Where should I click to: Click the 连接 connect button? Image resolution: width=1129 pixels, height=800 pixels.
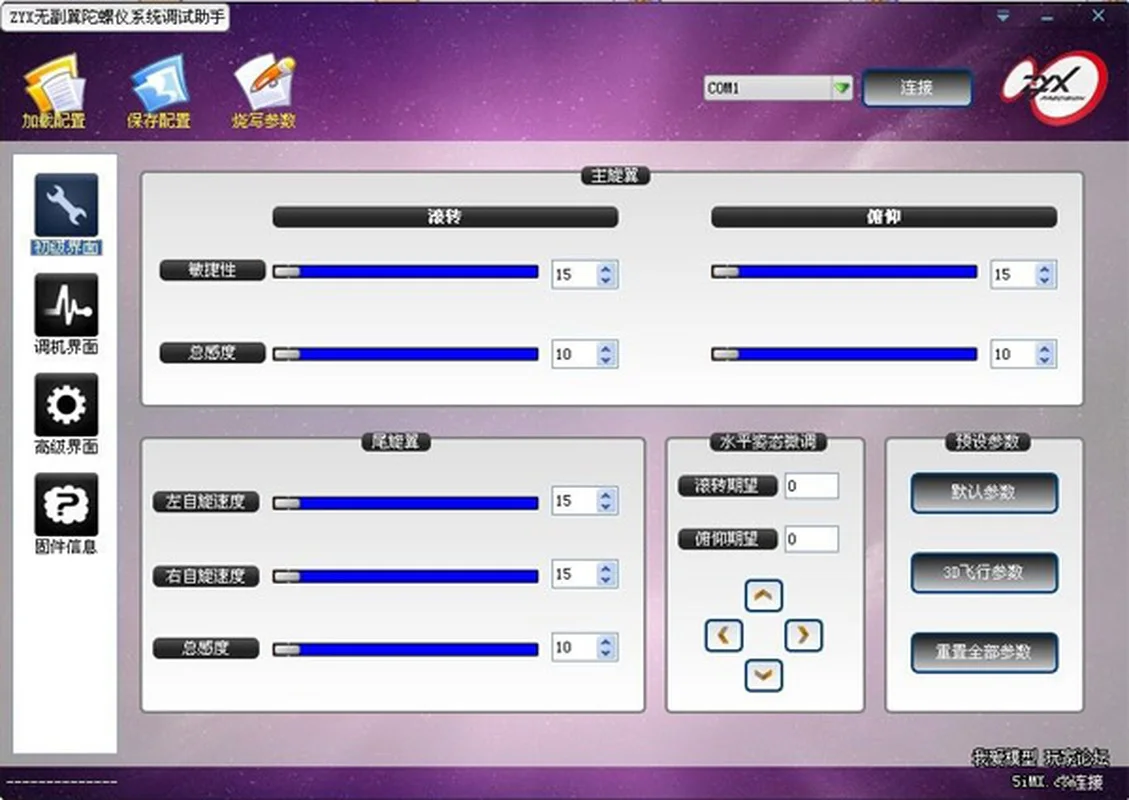point(917,88)
